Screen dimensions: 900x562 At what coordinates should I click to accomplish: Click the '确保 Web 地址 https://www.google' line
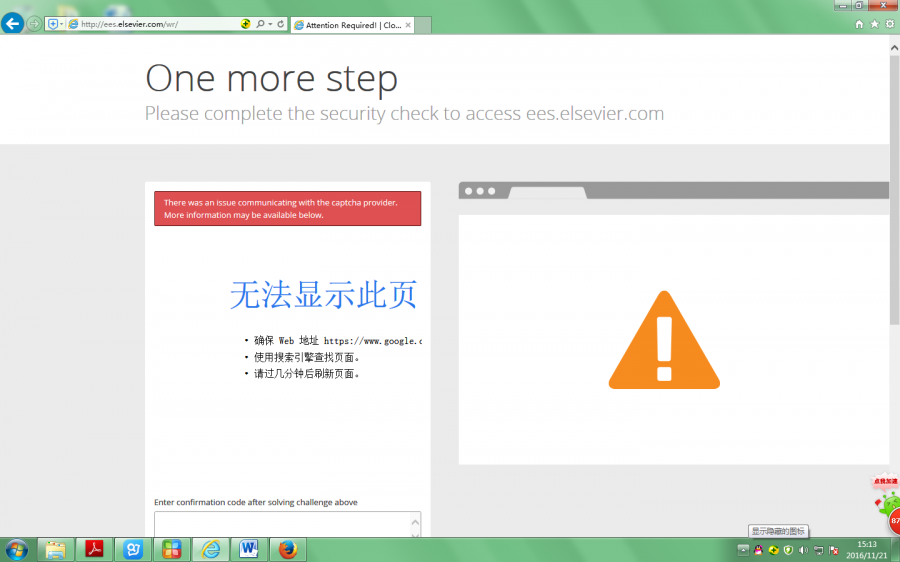click(338, 340)
